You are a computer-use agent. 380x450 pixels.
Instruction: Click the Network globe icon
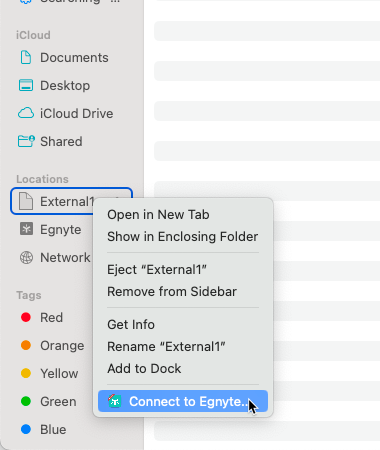click(x=26, y=258)
